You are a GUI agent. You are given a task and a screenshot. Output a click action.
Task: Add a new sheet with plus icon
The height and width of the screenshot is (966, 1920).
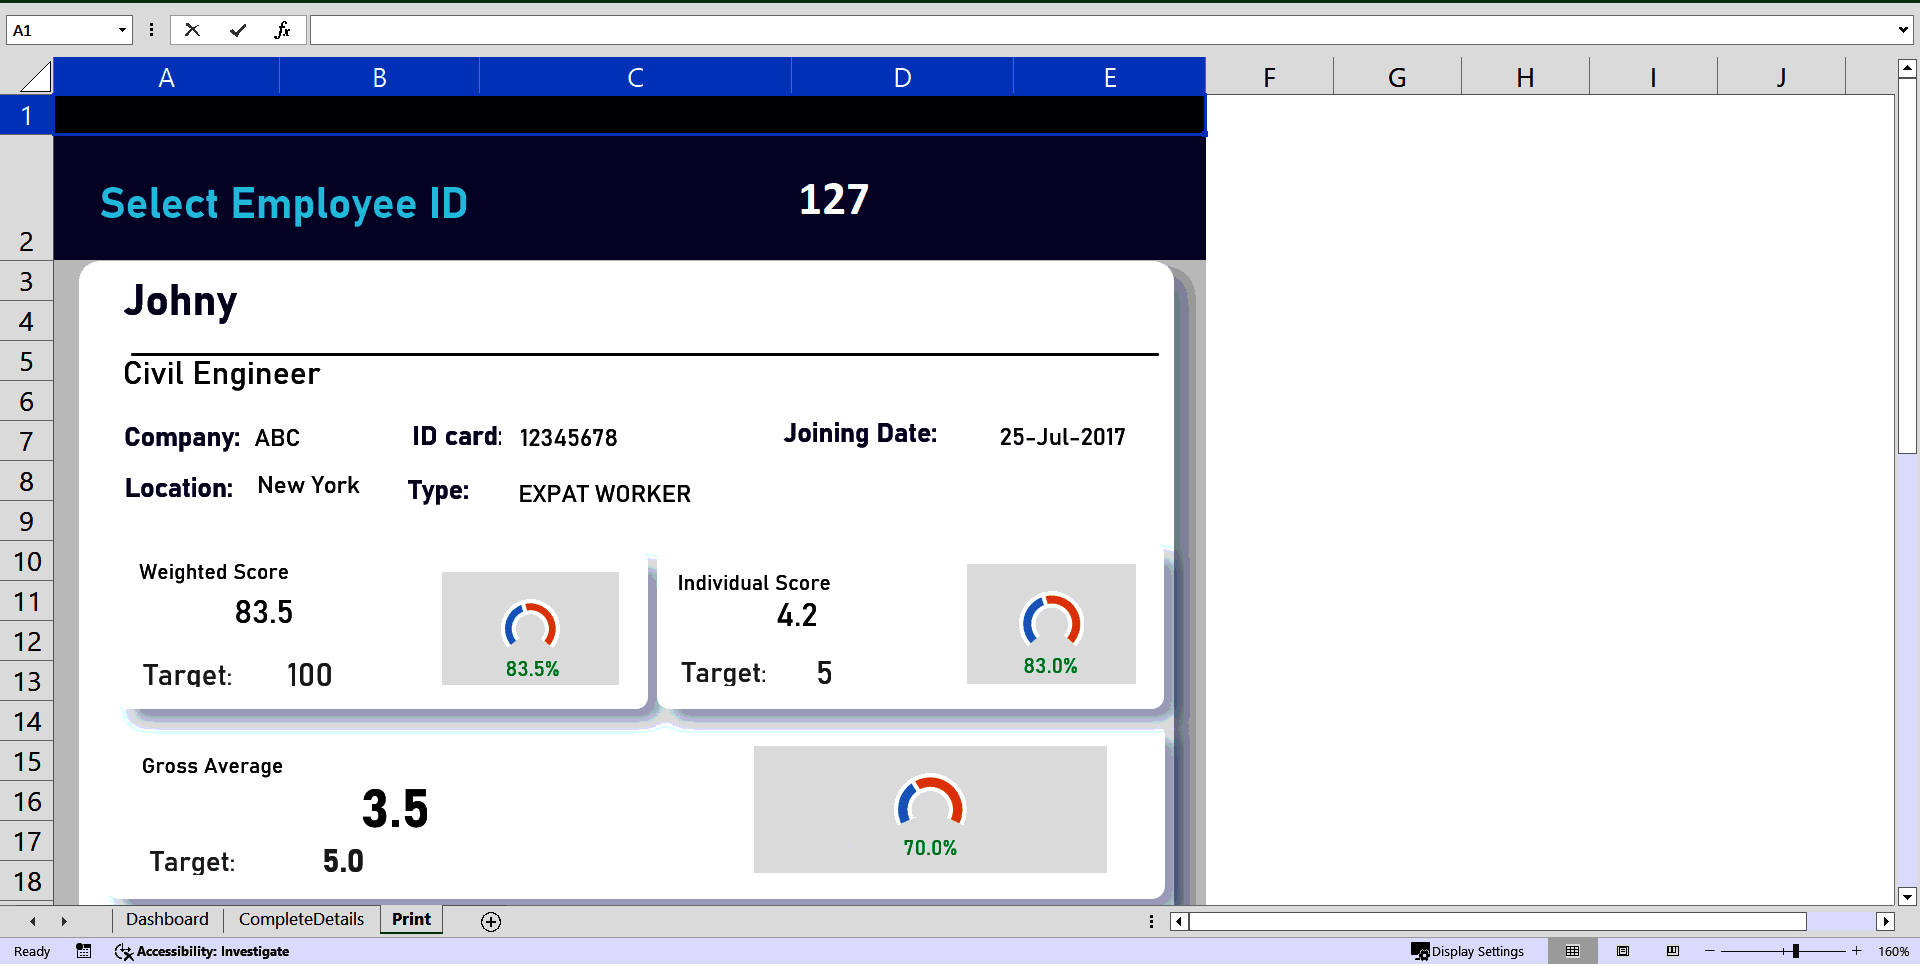(491, 921)
